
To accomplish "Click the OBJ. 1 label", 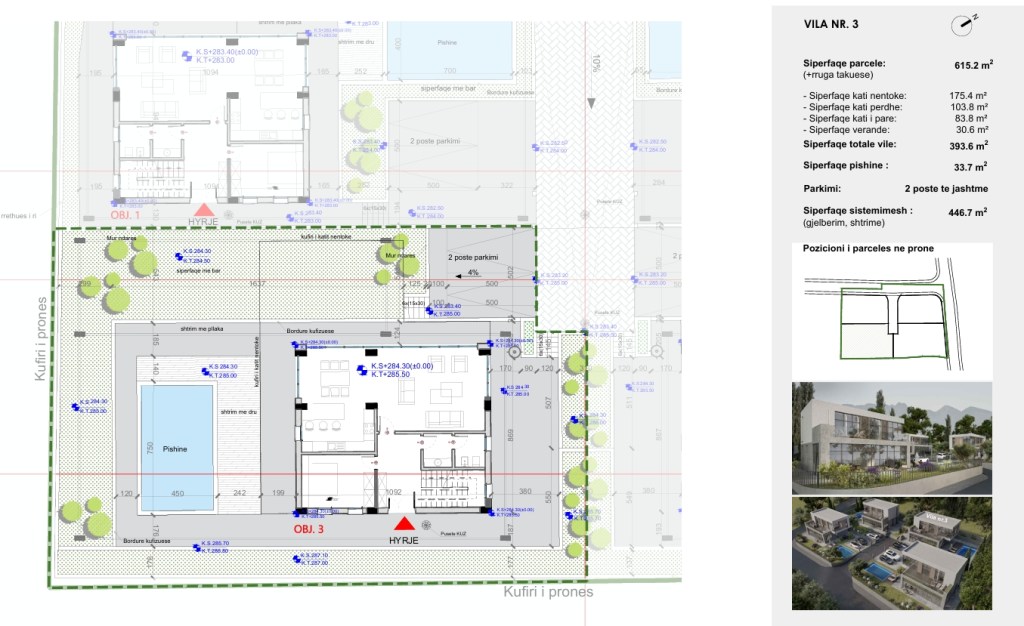I will click(126, 214).
